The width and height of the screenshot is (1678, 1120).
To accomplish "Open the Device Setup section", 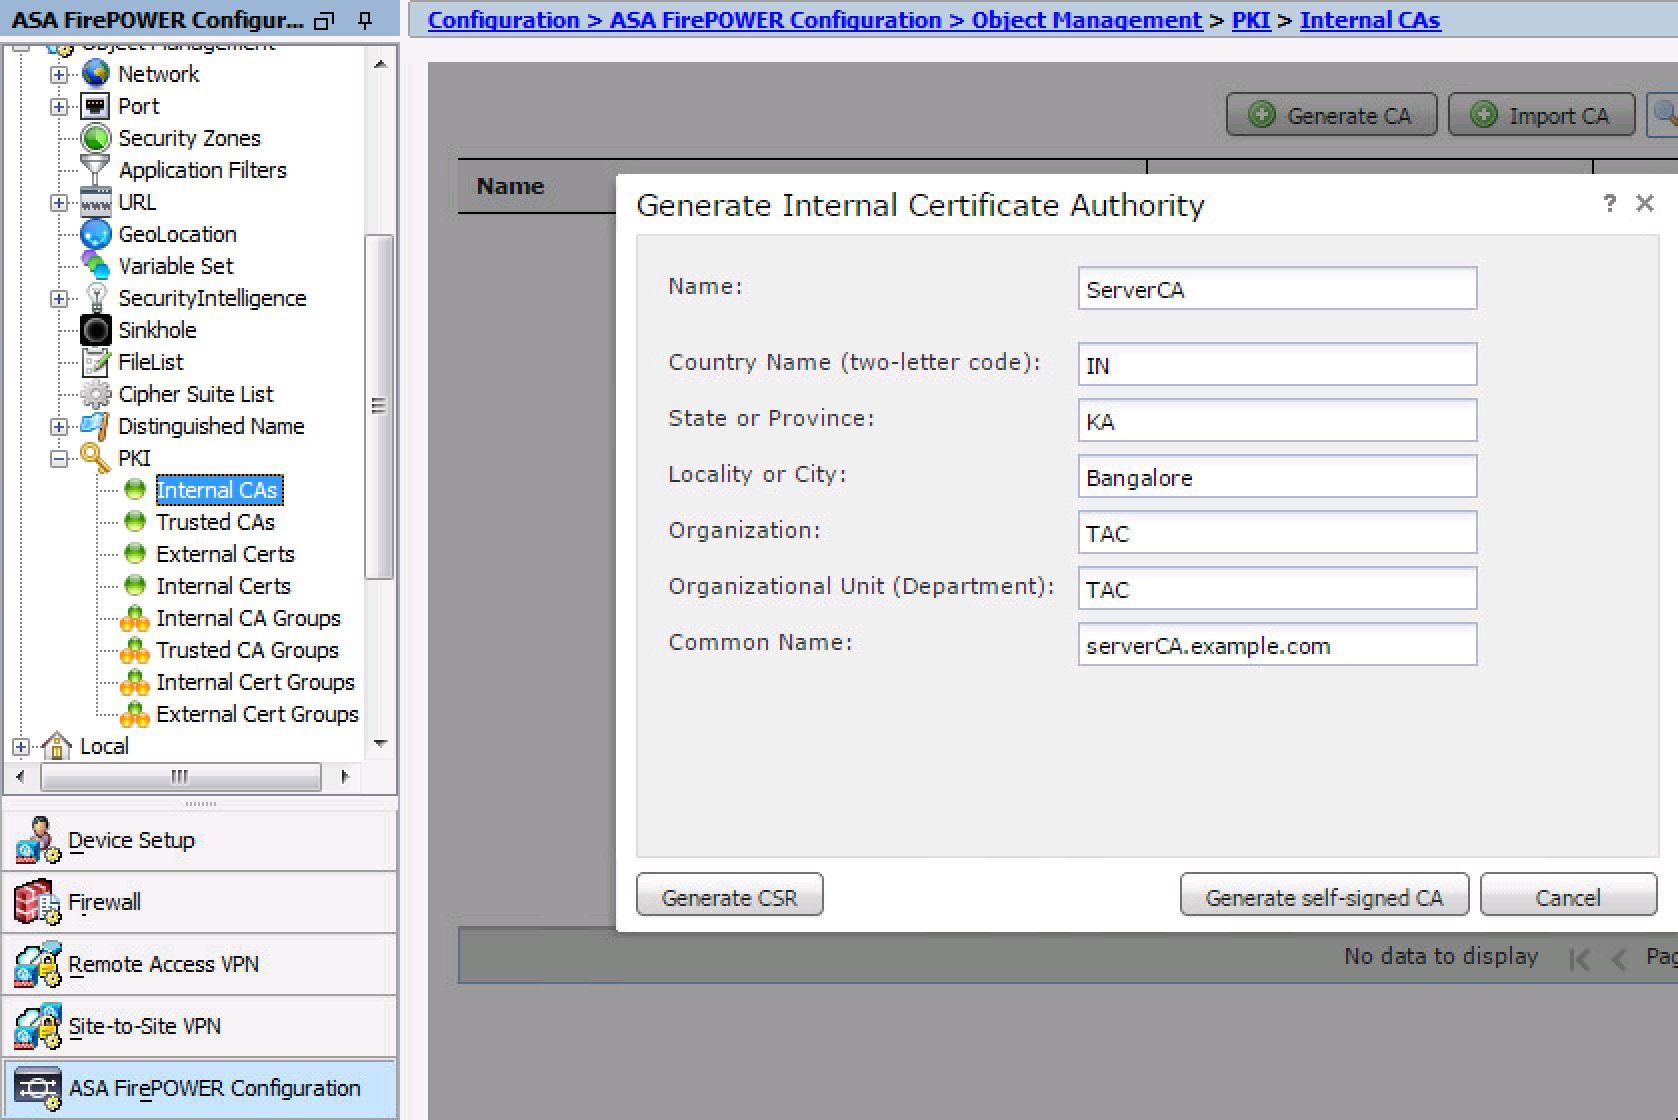I will click(x=200, y=841).
